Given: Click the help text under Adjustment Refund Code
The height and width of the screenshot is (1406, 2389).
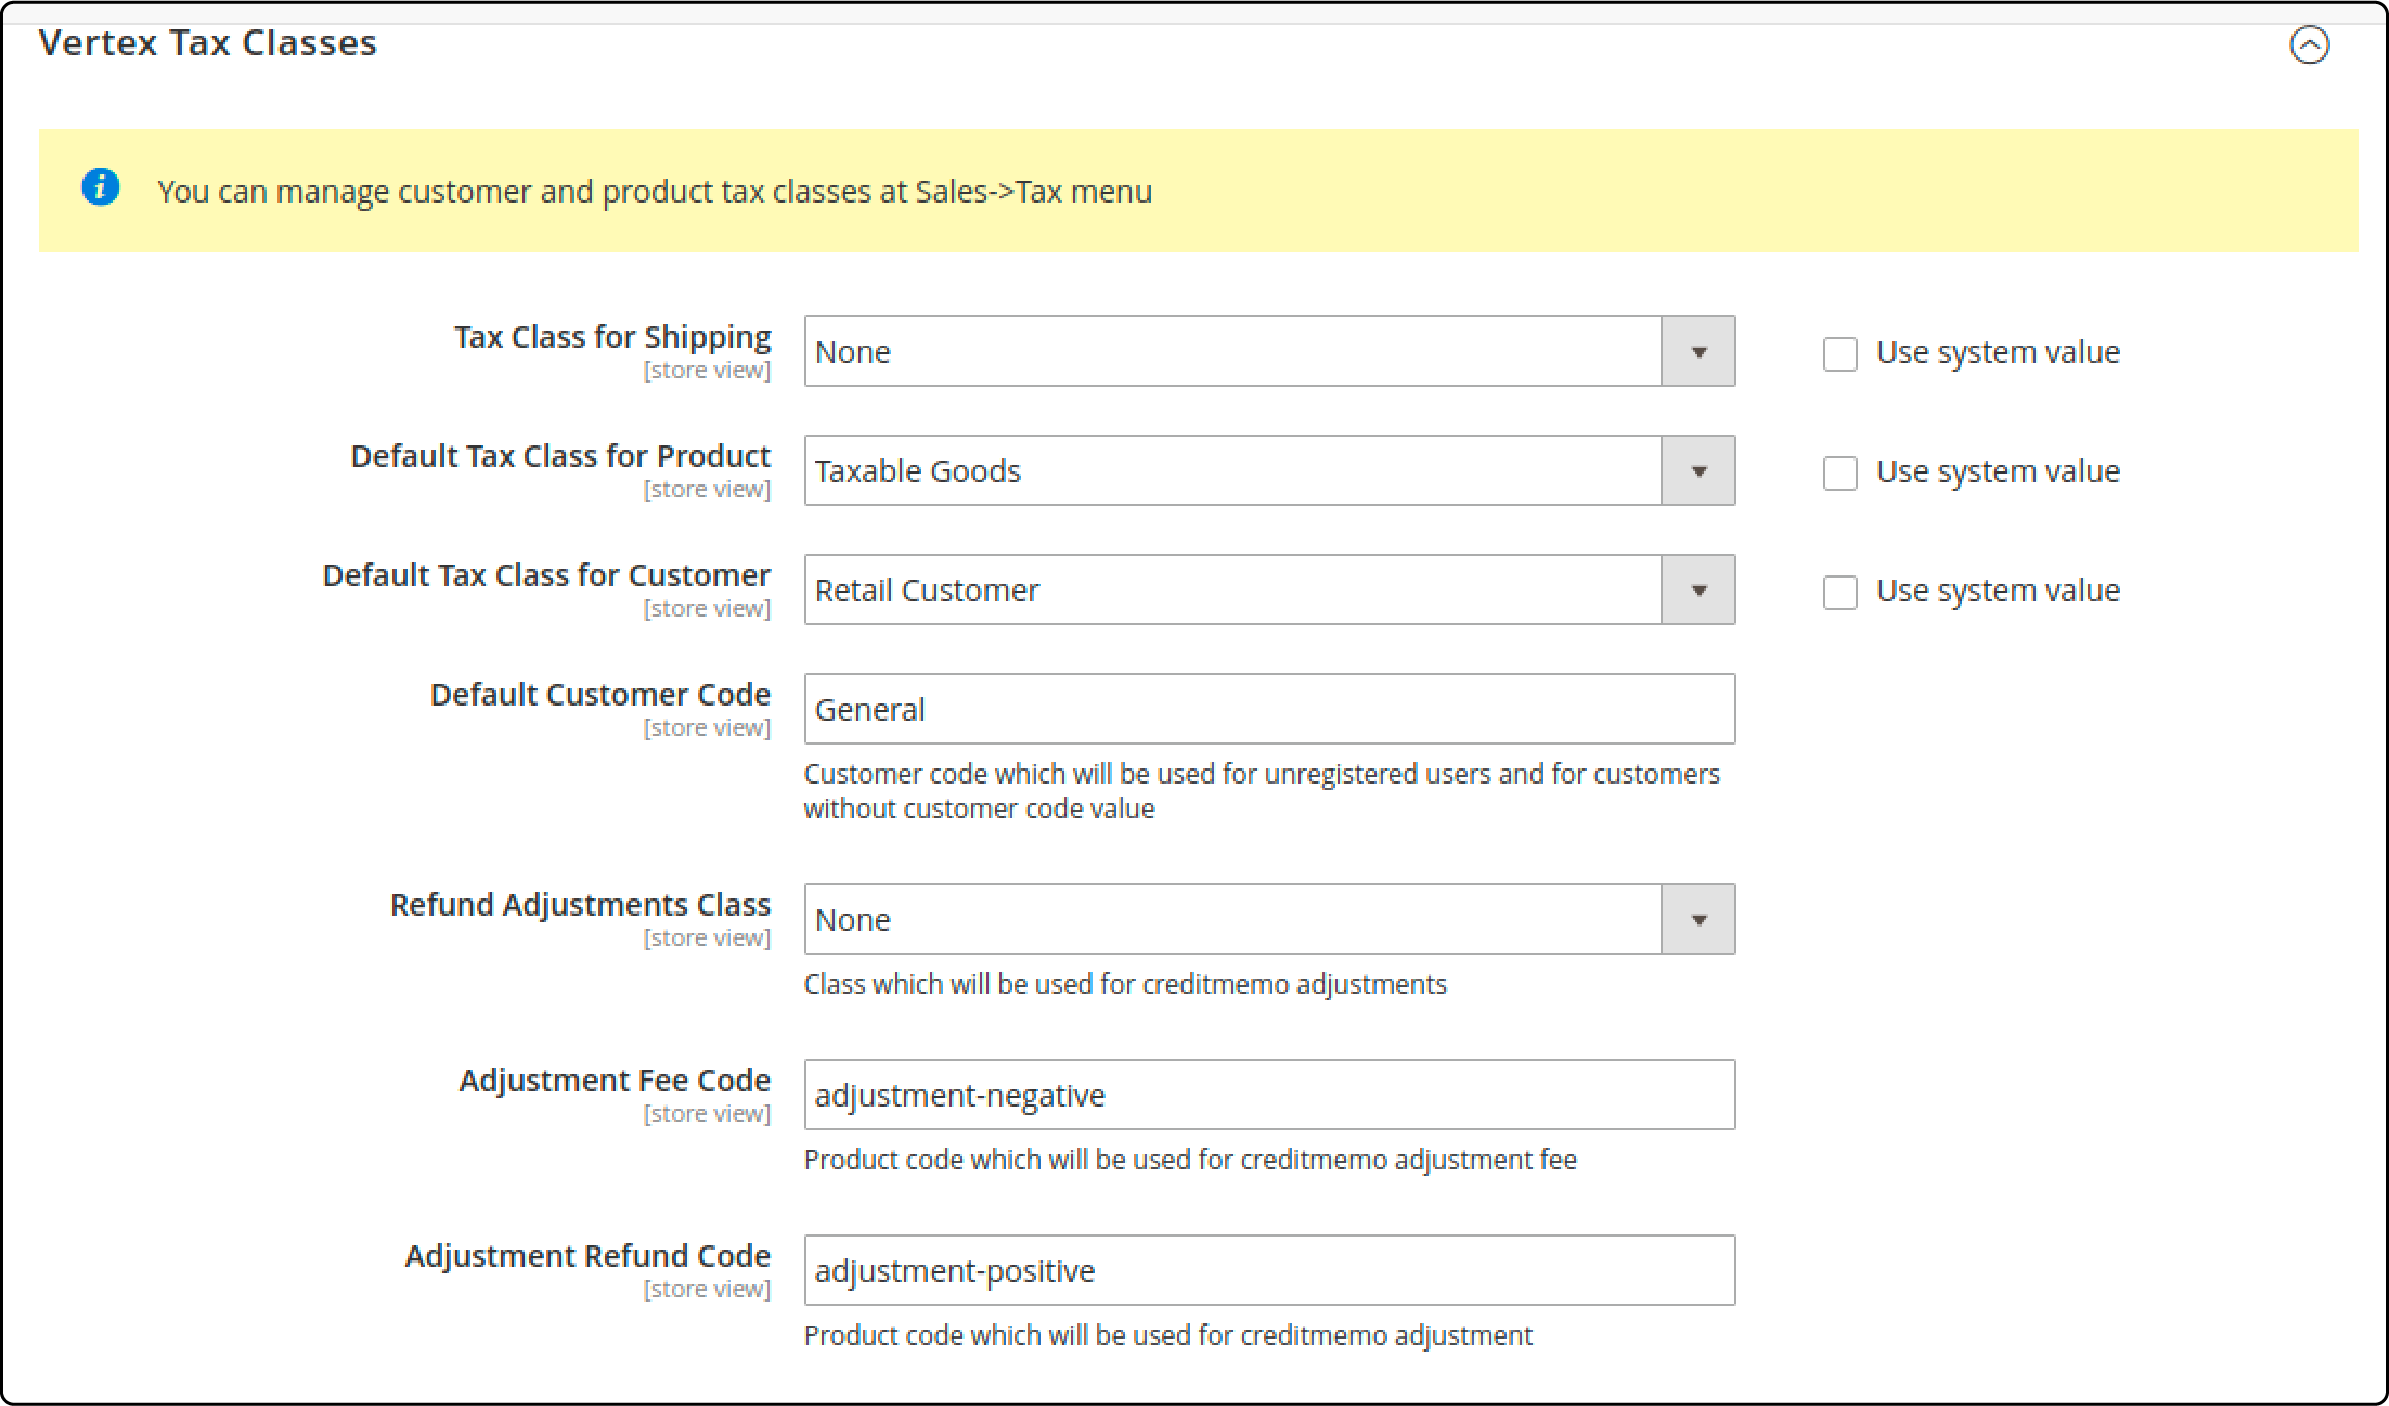Looking at the screenshot, I should tap(1168, 1335).
